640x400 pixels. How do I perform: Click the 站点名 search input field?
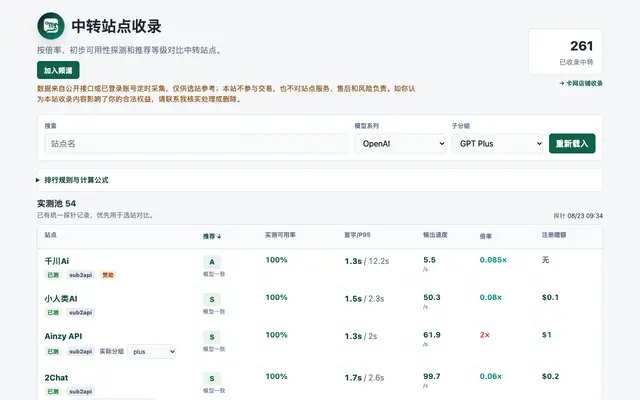point(196,144)
